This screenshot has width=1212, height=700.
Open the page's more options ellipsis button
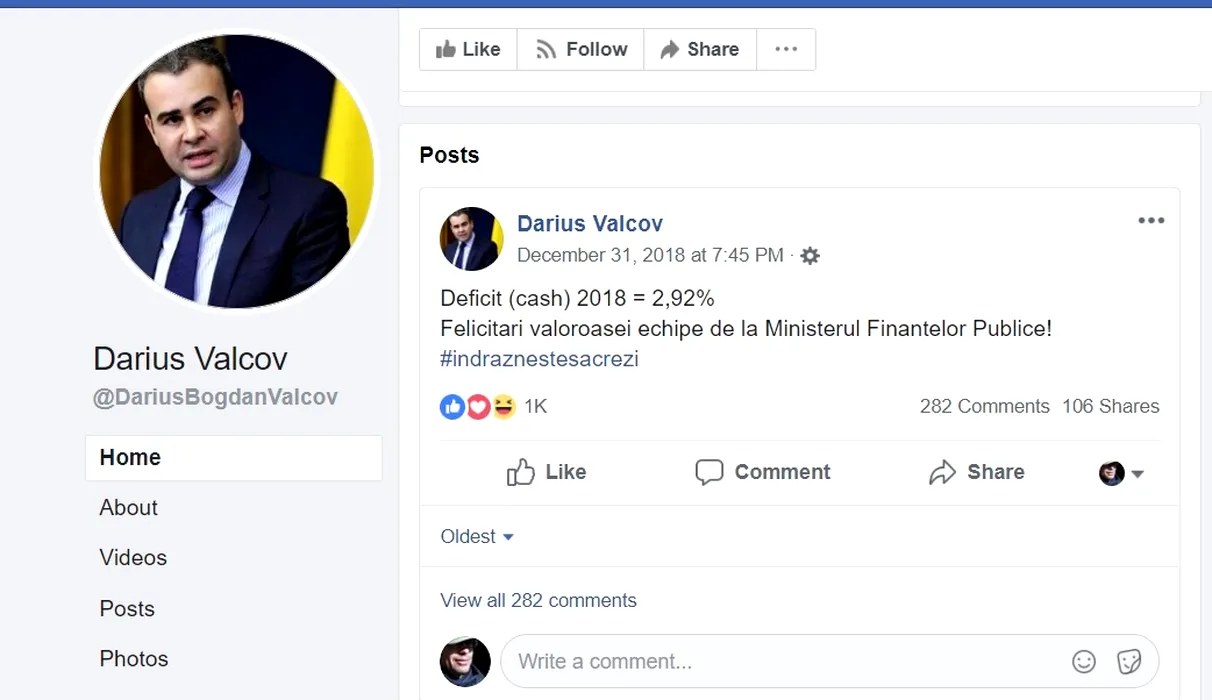(x=786, y=49)
